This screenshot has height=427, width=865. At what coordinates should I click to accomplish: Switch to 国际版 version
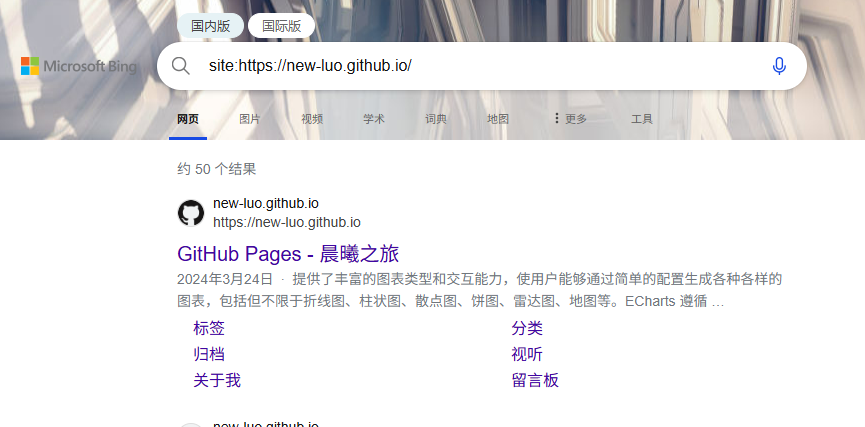281,26
